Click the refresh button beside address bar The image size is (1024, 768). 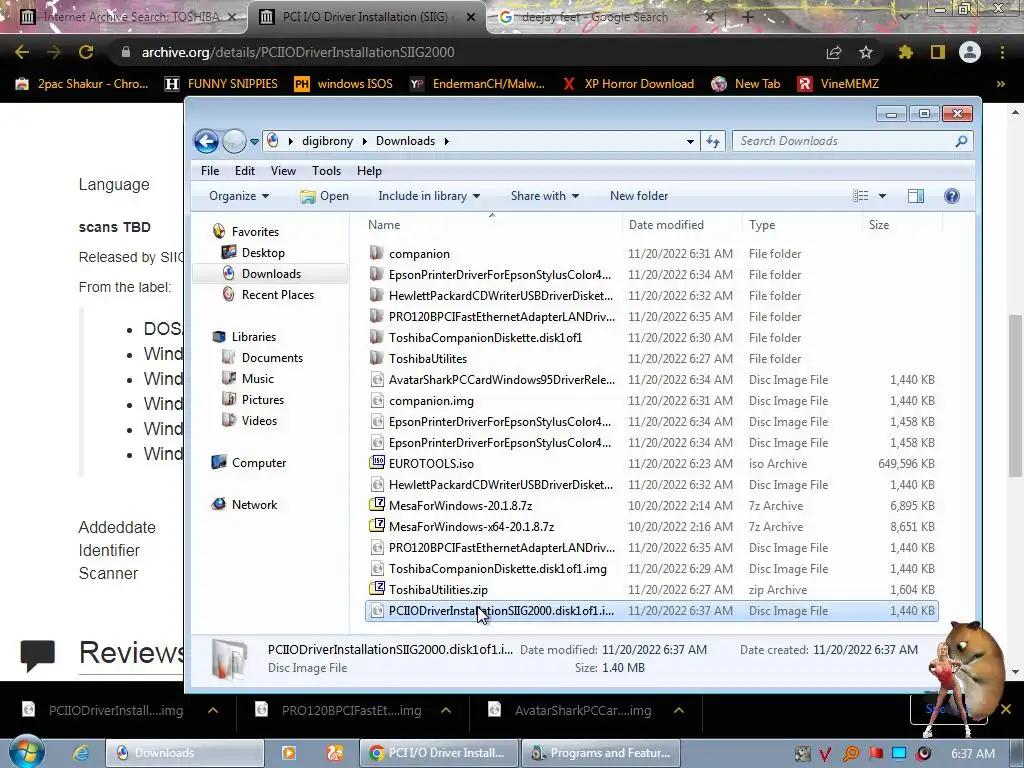point(712,141)
